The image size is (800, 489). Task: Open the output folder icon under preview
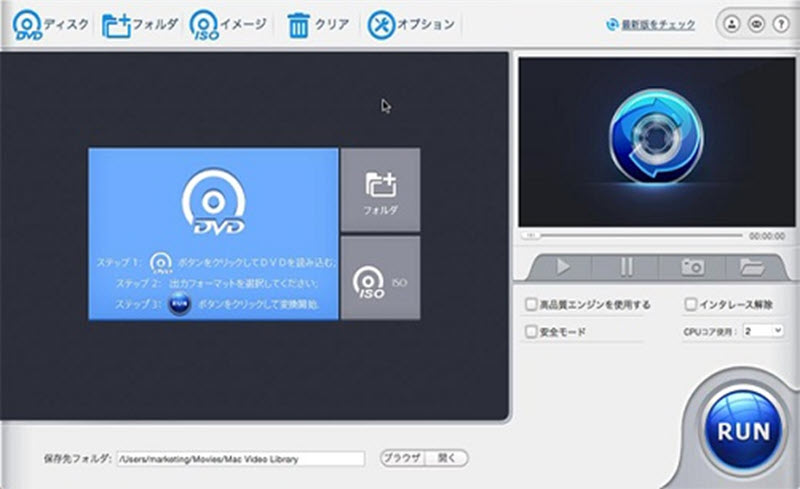click(x=751, y=267)
